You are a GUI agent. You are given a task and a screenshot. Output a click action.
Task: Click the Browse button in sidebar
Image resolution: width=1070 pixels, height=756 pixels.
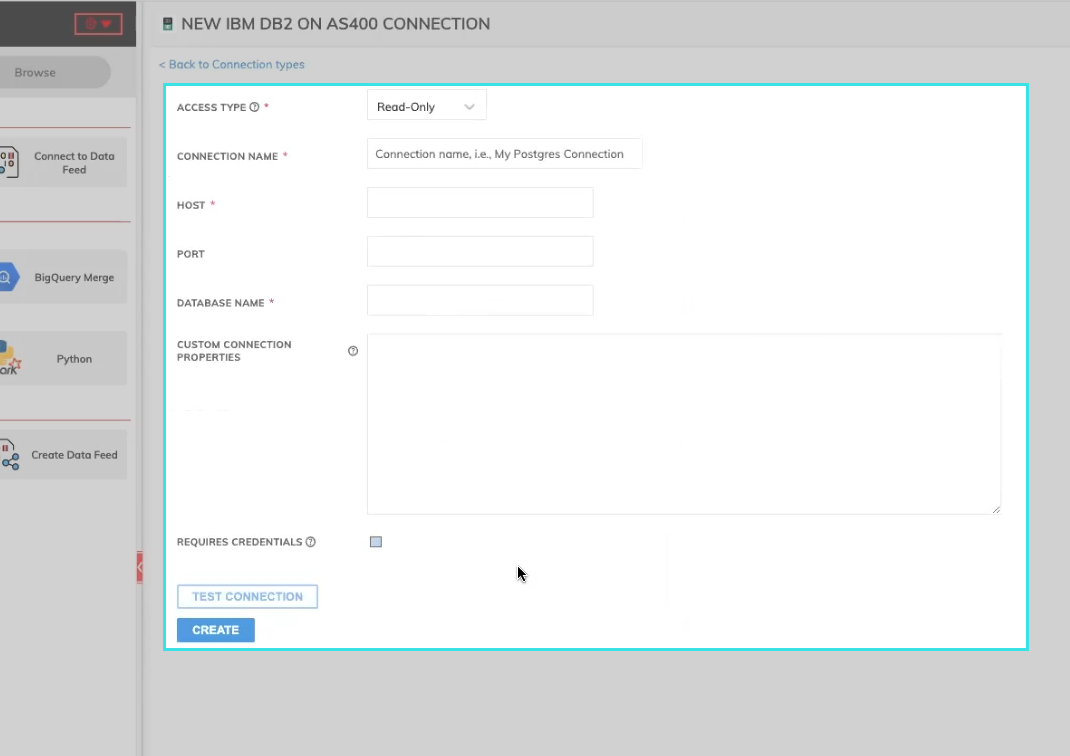tap(55, 72)
